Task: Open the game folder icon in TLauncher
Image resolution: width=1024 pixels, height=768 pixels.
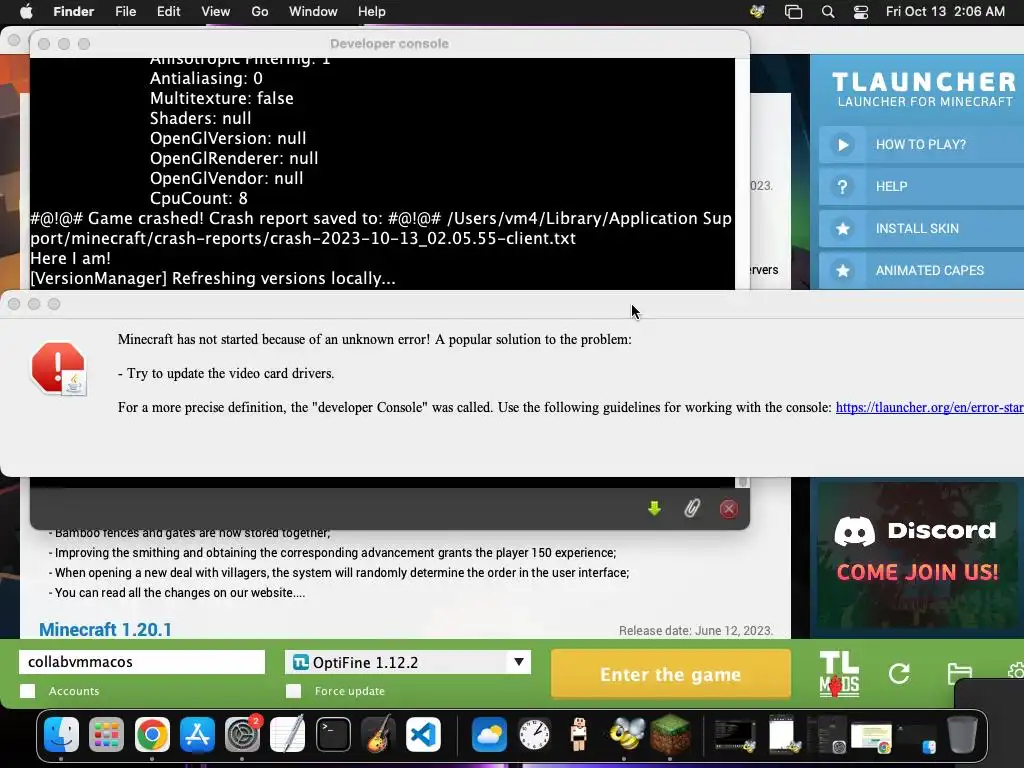Action: pyautogui.click(x=959, y=673)
